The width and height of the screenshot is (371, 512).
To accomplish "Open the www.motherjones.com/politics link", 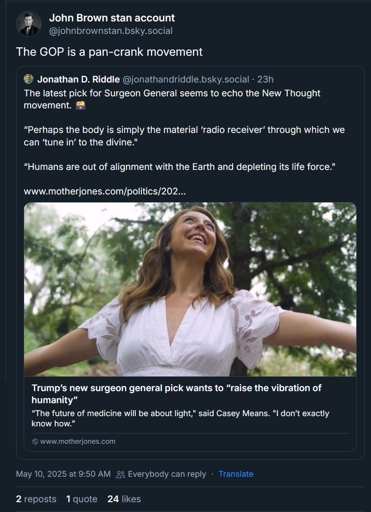I will (x=105, y=191).
